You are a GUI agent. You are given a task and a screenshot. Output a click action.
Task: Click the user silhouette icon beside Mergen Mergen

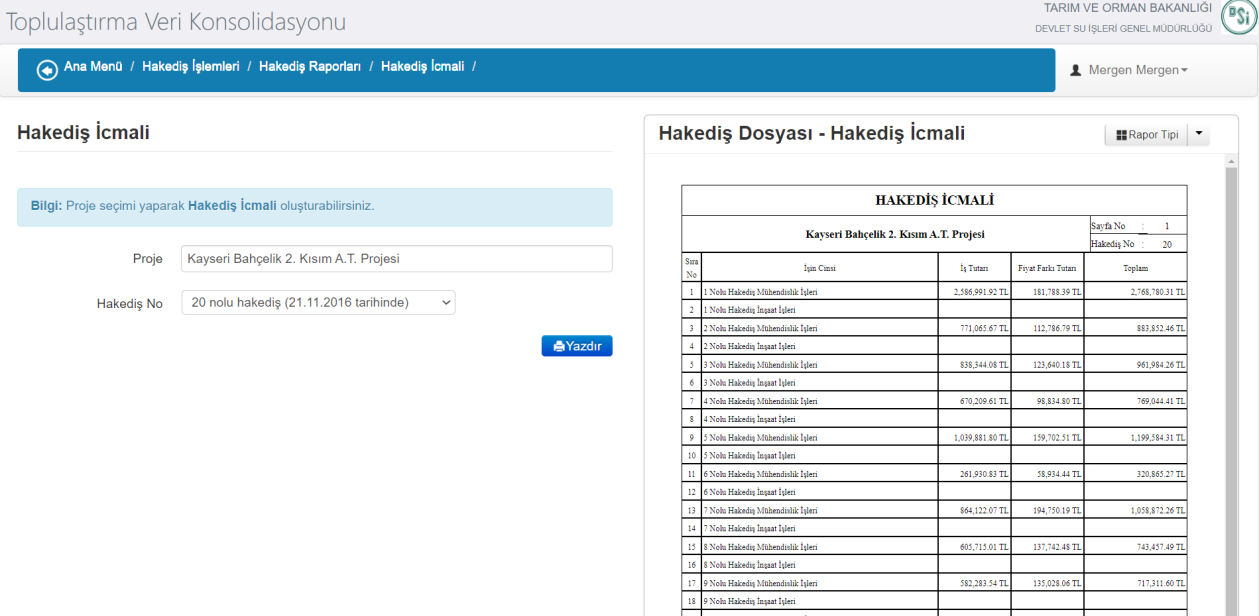point(1076,71)
